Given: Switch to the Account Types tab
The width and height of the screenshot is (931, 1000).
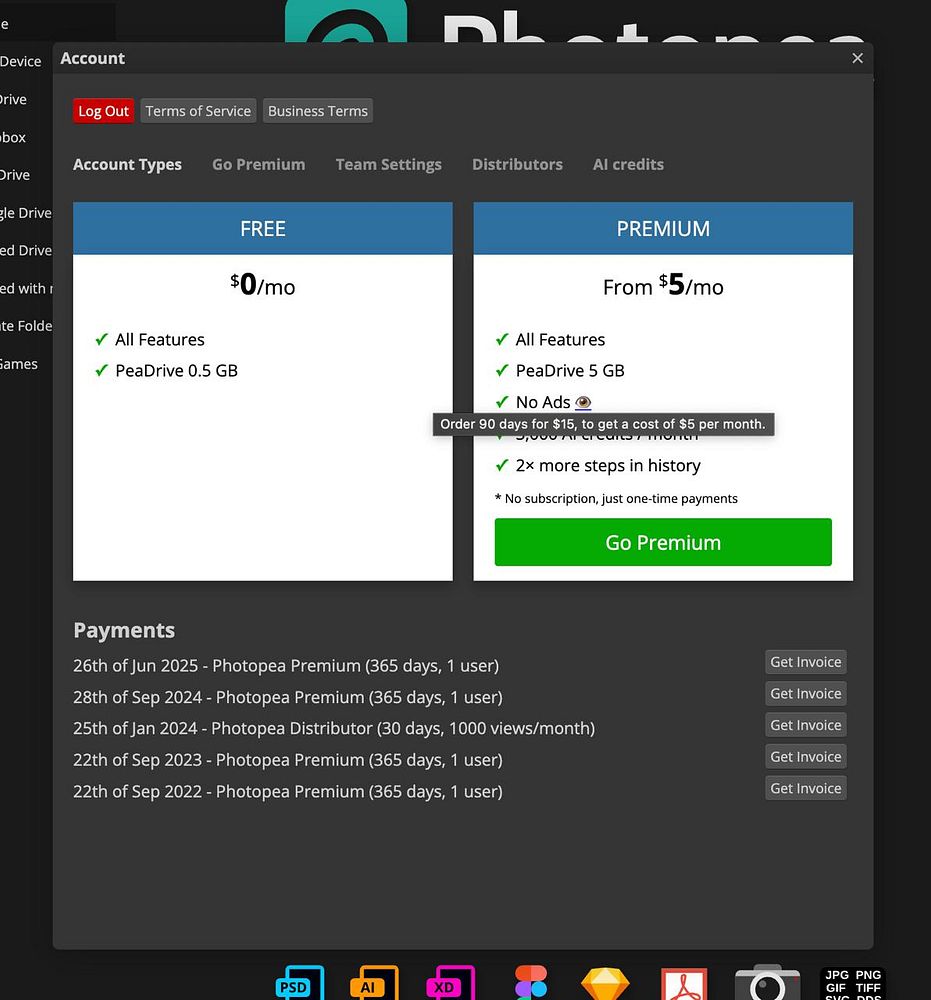Looking at the screenshot, I should click(127, 165).
